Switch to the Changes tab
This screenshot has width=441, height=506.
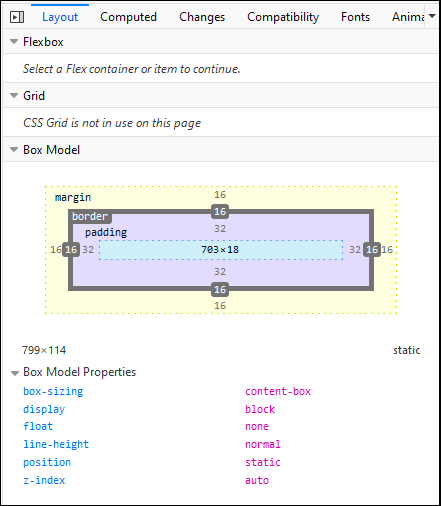pos(202,17)
